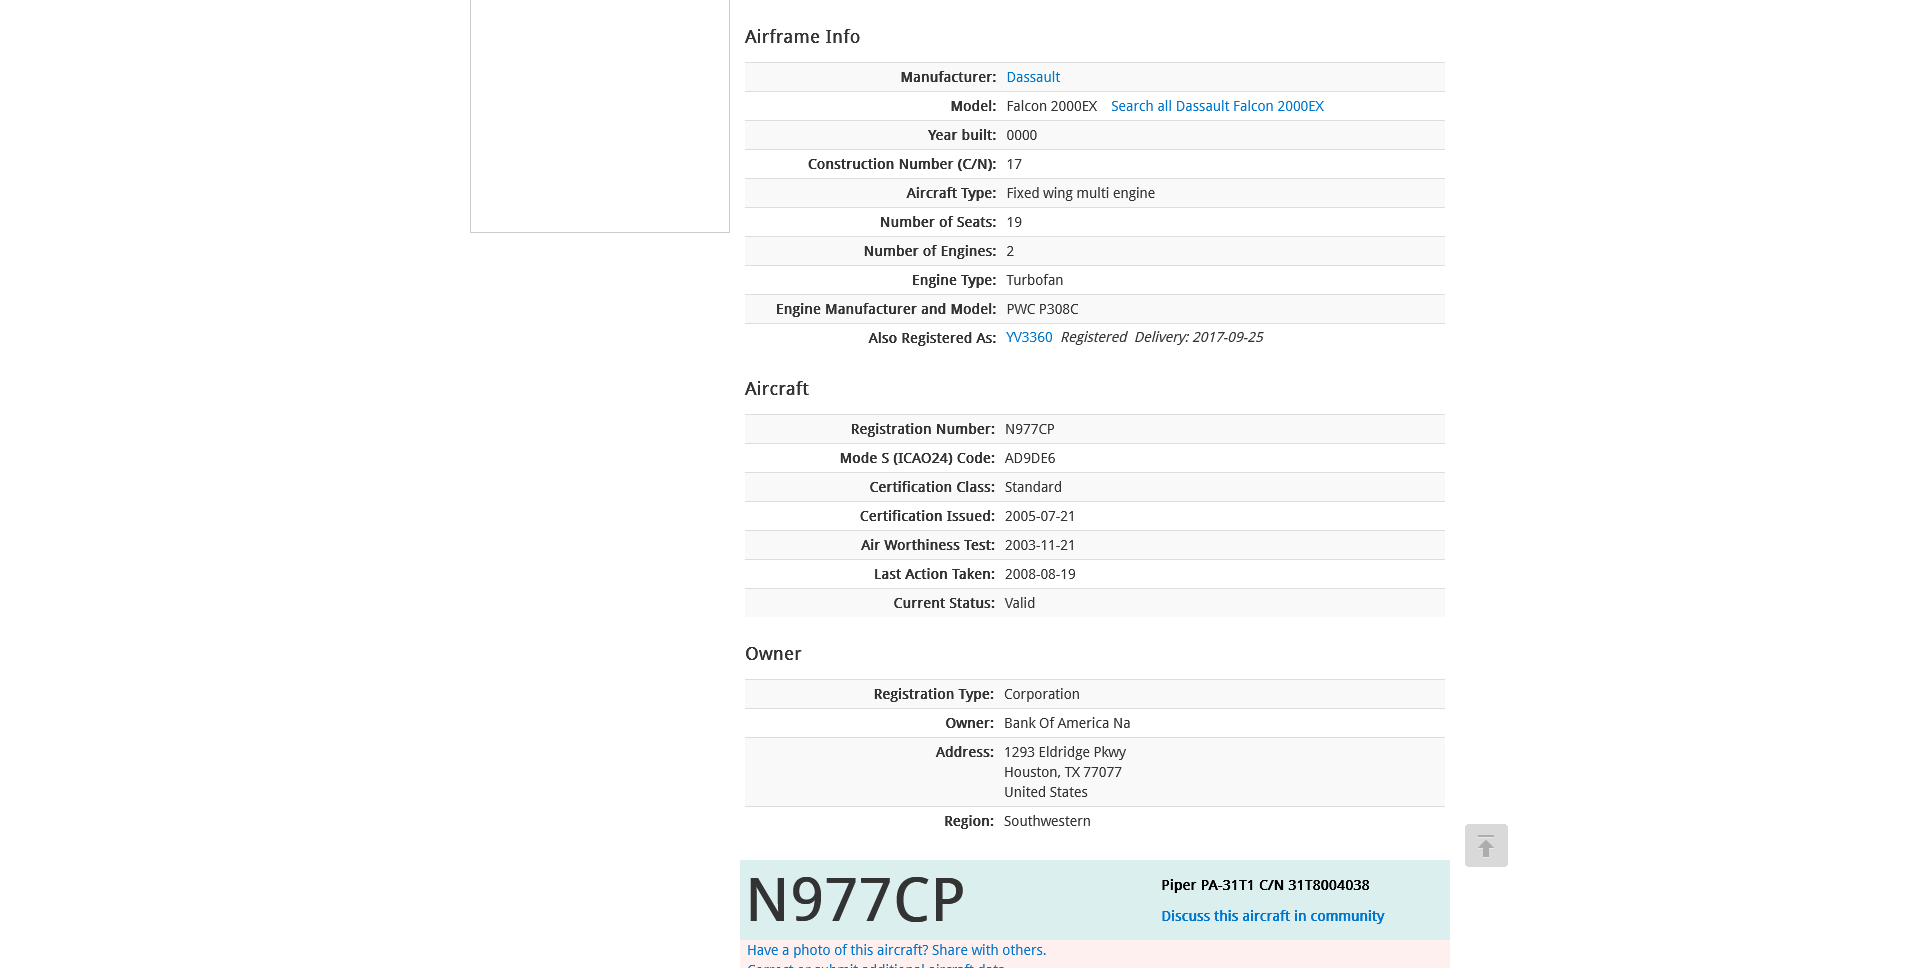Click Construction Number value 17
Viewport: 1920px width, 968px height.
(x=1014, y=164)
